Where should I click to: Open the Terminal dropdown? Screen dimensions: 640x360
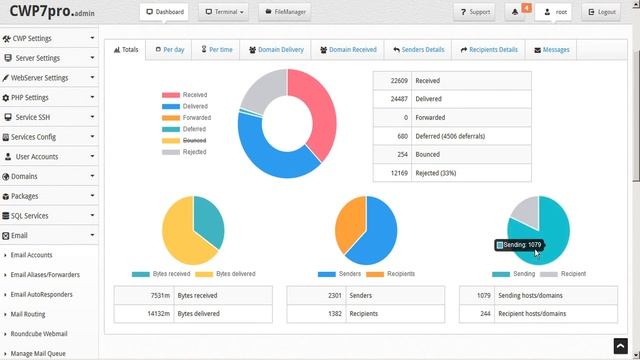pyautogui.click(x=224, y=12)
